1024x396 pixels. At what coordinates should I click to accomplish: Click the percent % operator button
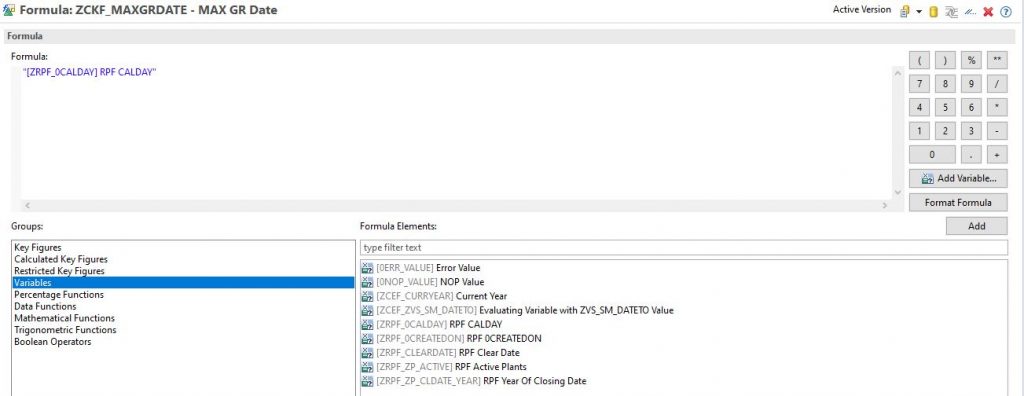[x=971, y=60]
